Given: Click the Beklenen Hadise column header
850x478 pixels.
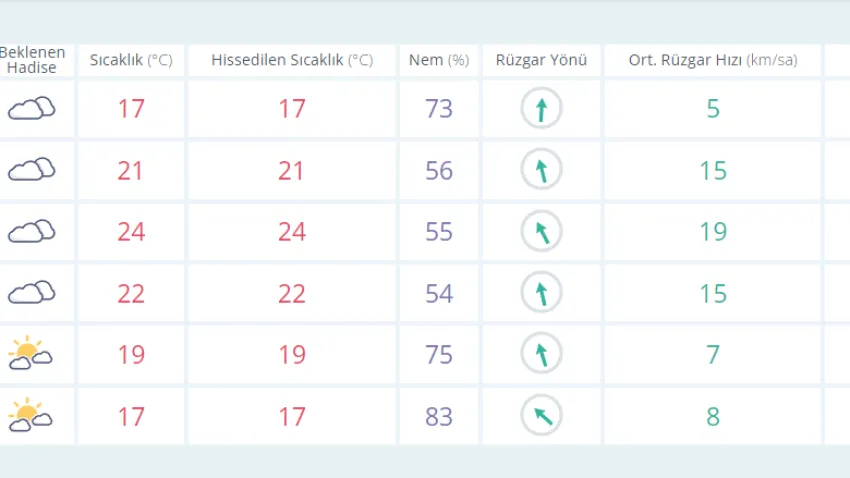Looking at the screenshot, I should tap(32, 60).
